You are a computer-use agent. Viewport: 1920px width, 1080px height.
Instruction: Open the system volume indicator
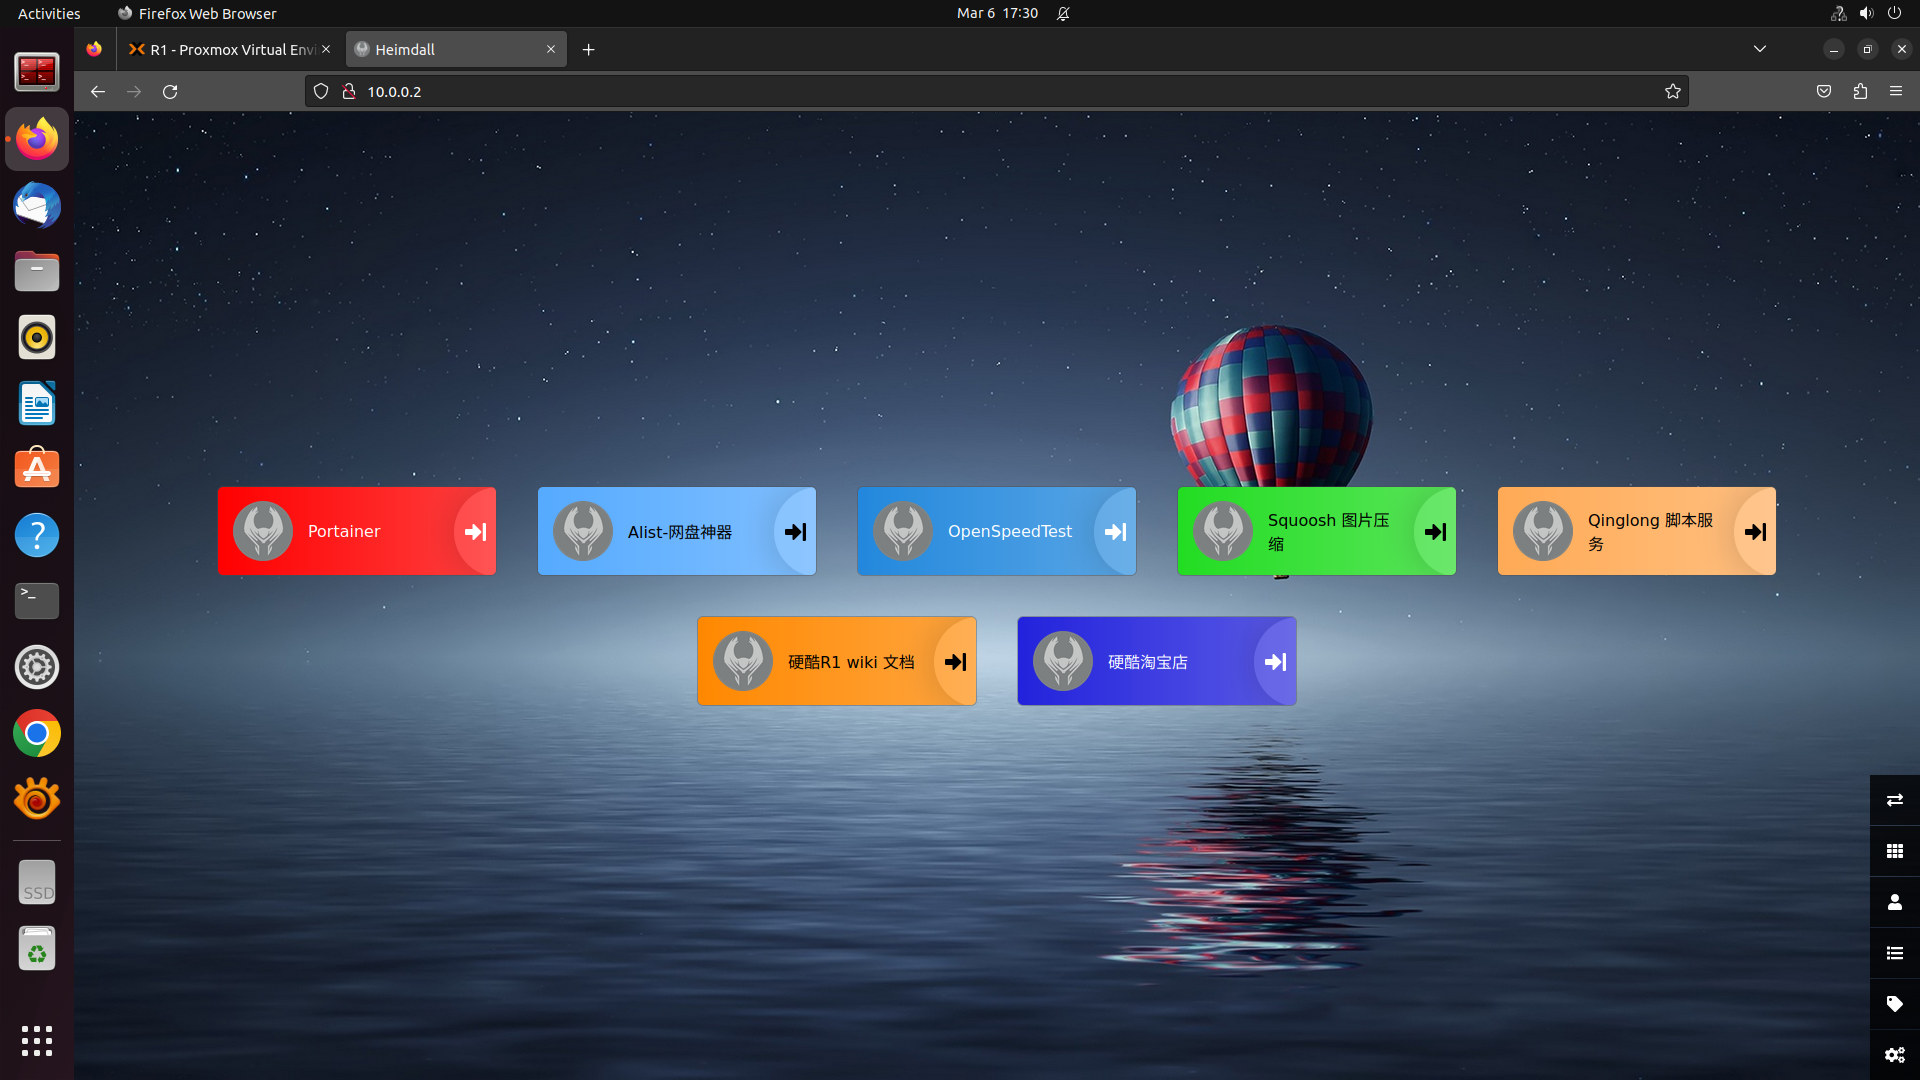pos(1866,13)
